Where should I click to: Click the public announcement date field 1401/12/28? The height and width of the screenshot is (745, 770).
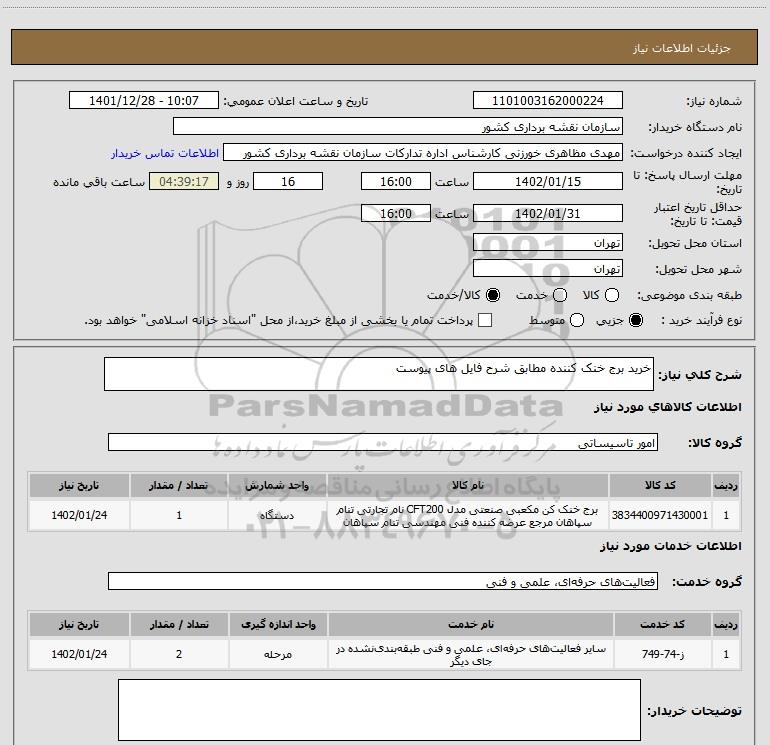(144, 100)
